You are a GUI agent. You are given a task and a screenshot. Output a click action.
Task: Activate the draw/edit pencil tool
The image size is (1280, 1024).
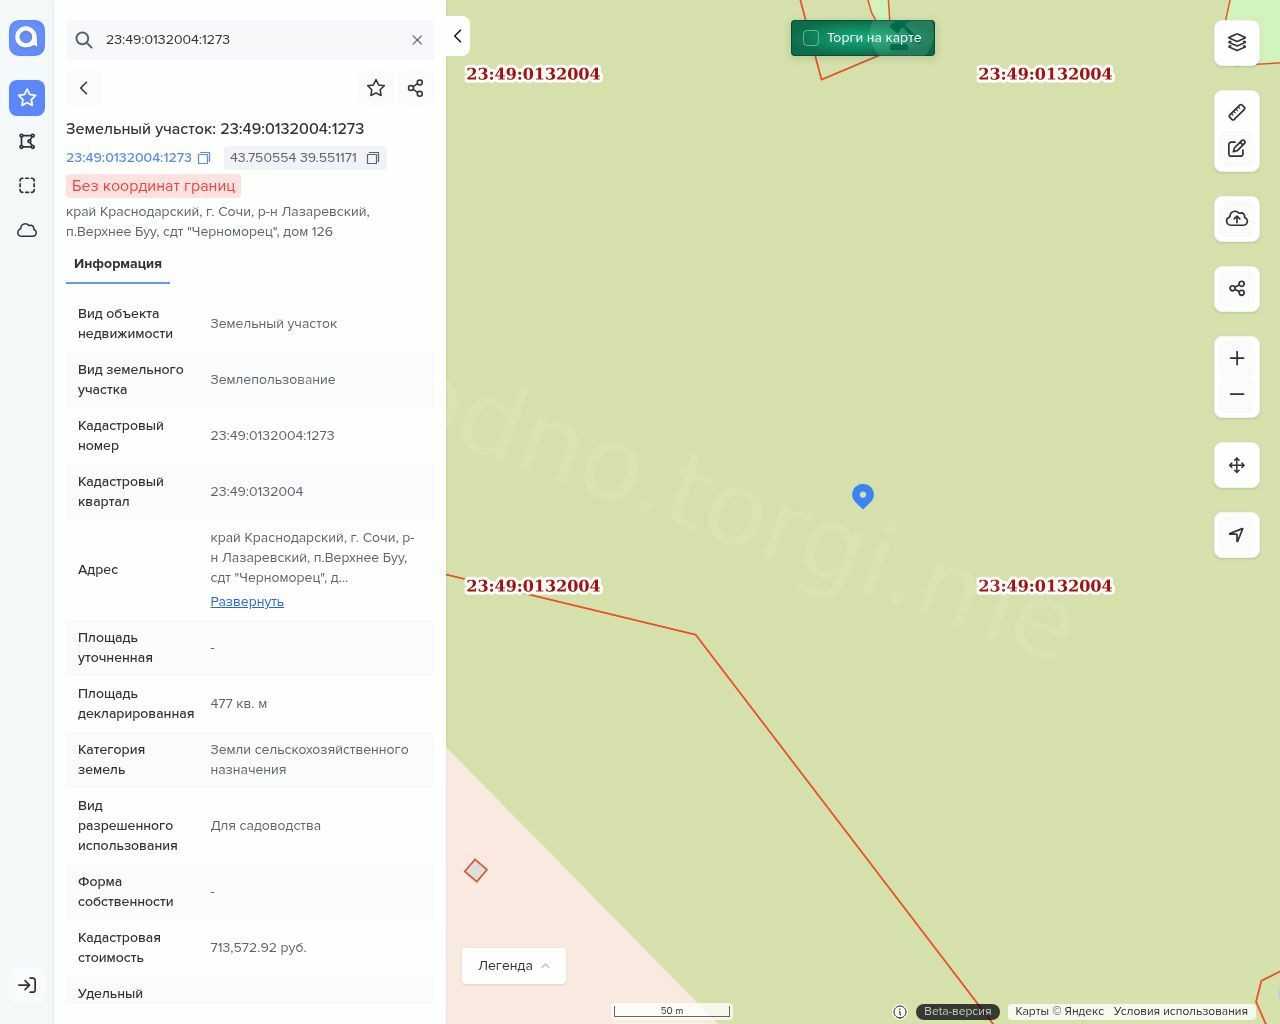click(1237, 148)
